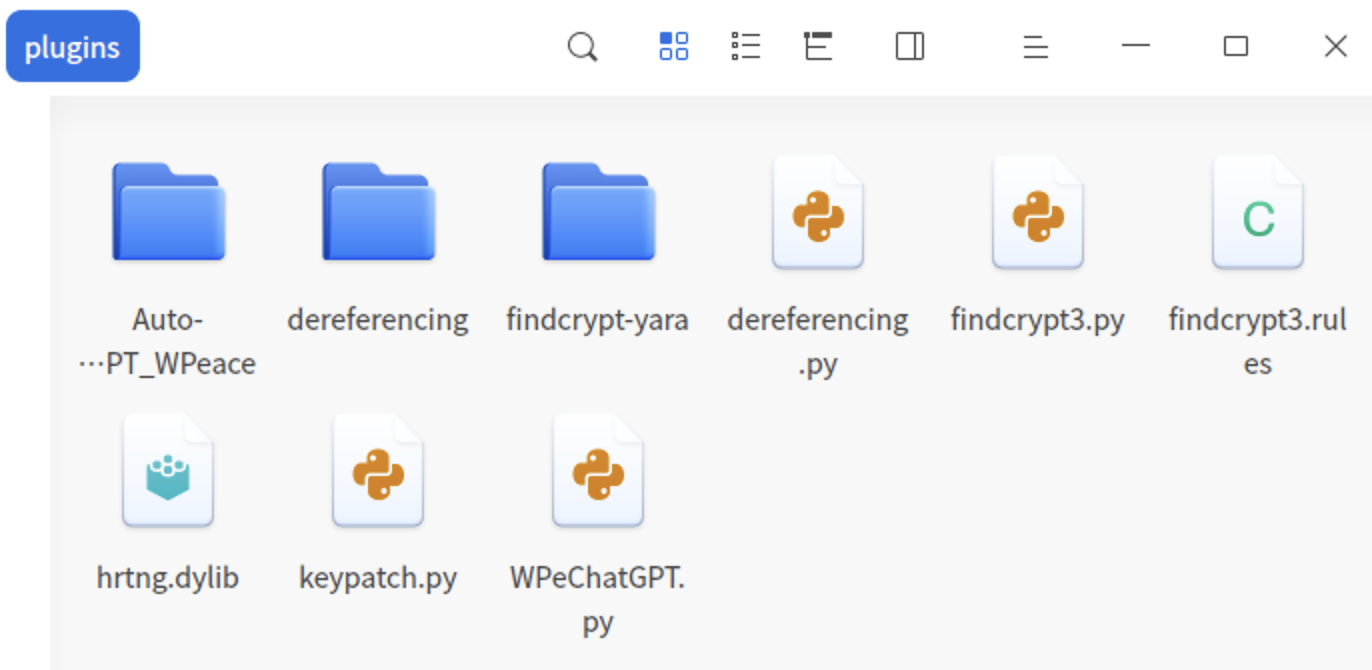This screenshot has width=1372, height=670.
Task: Click the 'findcrypt3.rules' file name
Action: (1258, 342)
